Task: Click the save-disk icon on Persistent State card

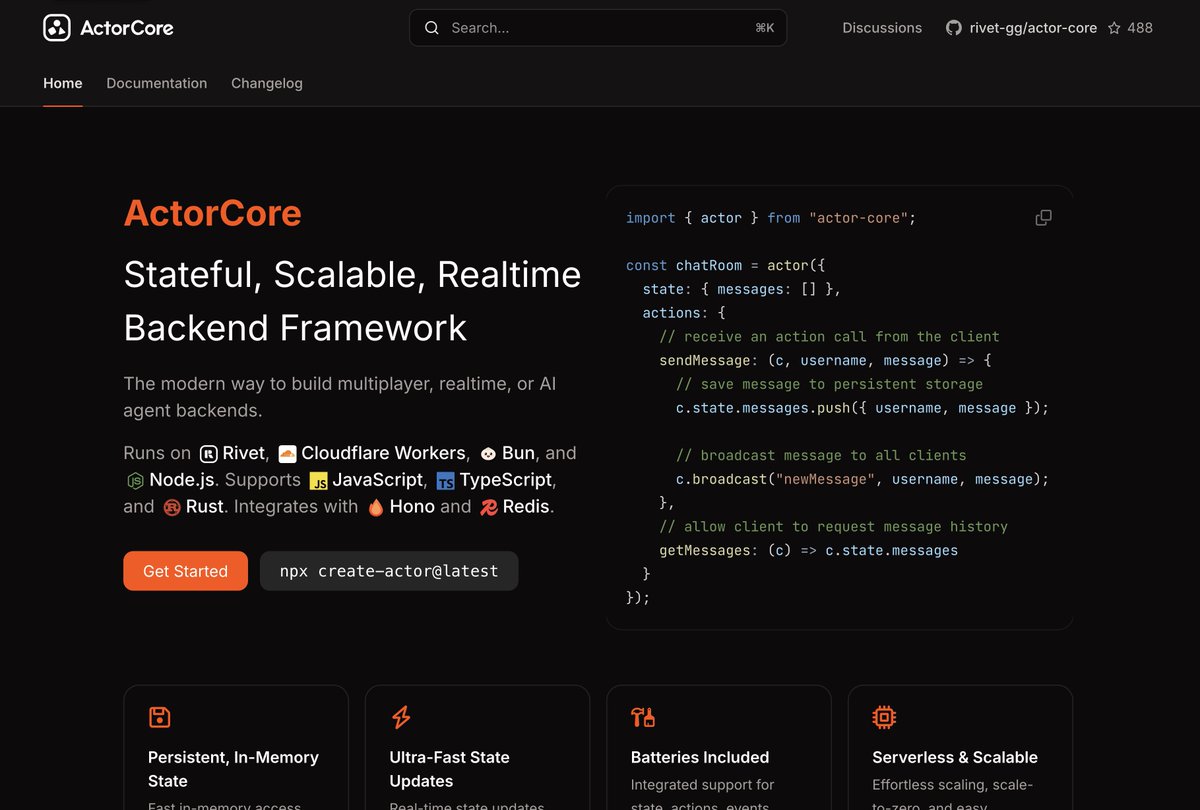Action: [x=159, y=717]
